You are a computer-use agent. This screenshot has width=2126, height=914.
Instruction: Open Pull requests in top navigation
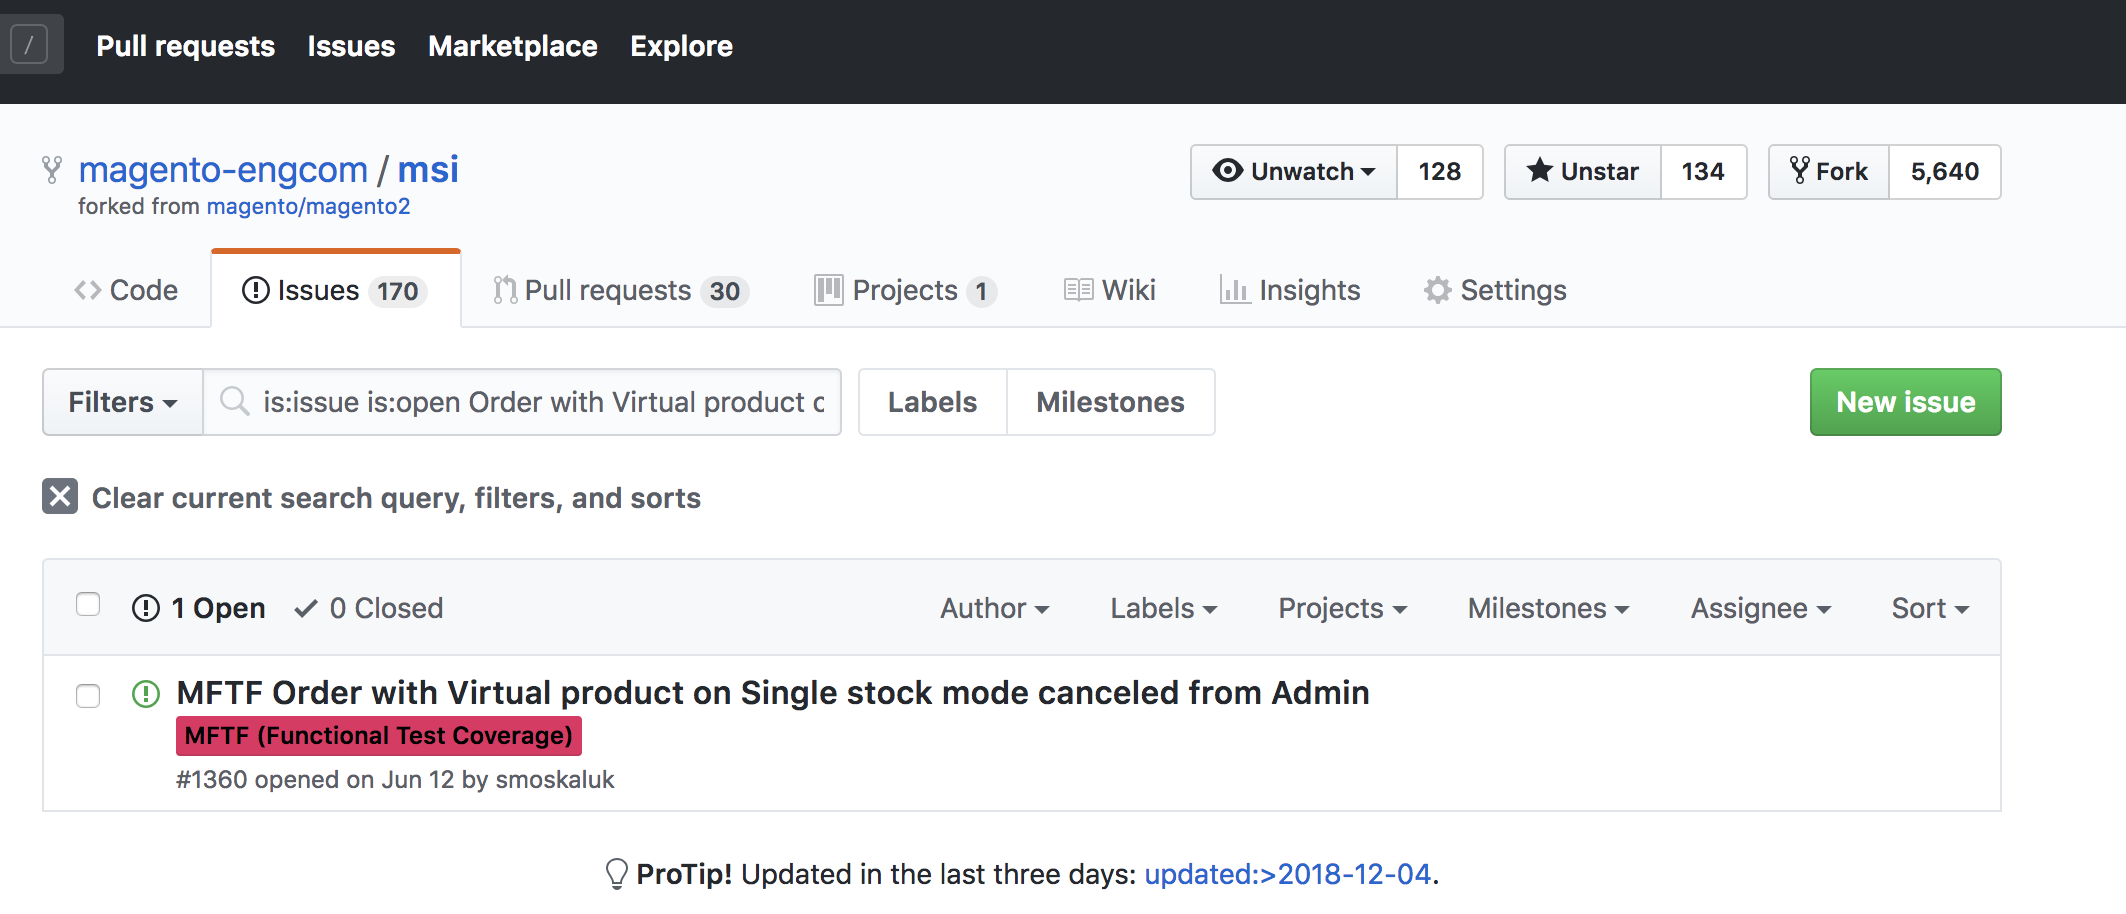click(185, 46)
